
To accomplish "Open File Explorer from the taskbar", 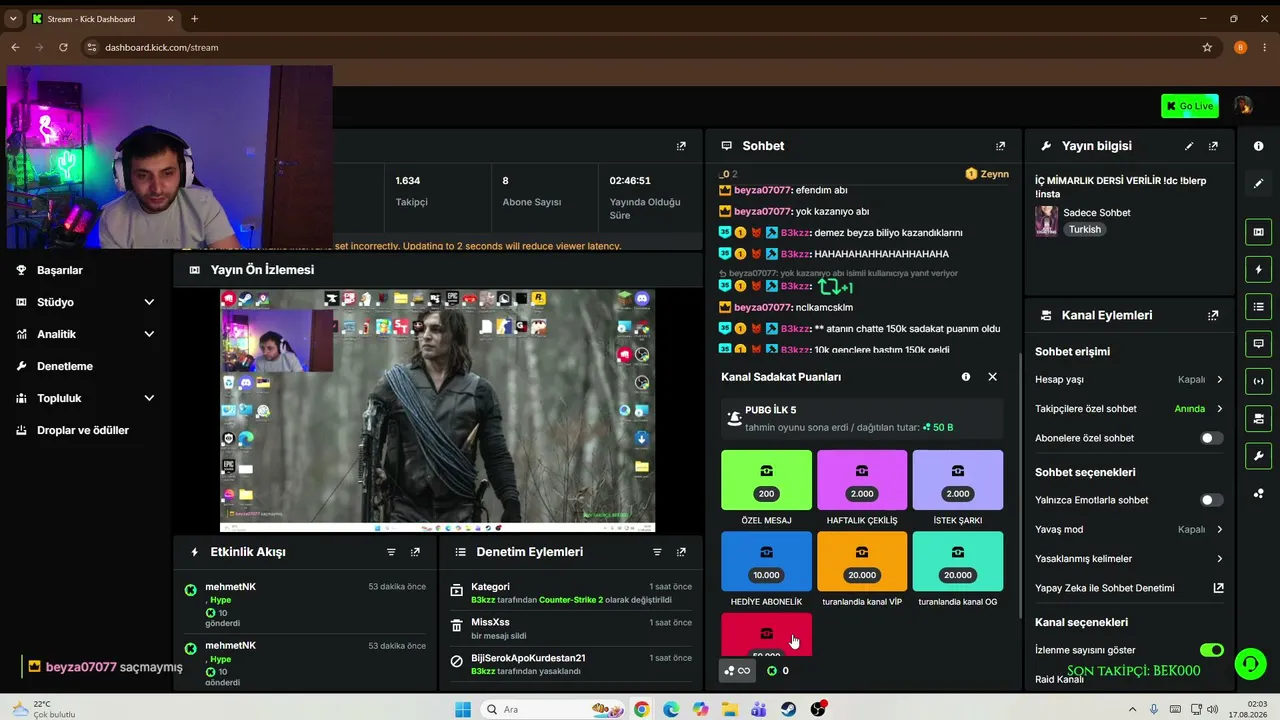I will (730, 709).
